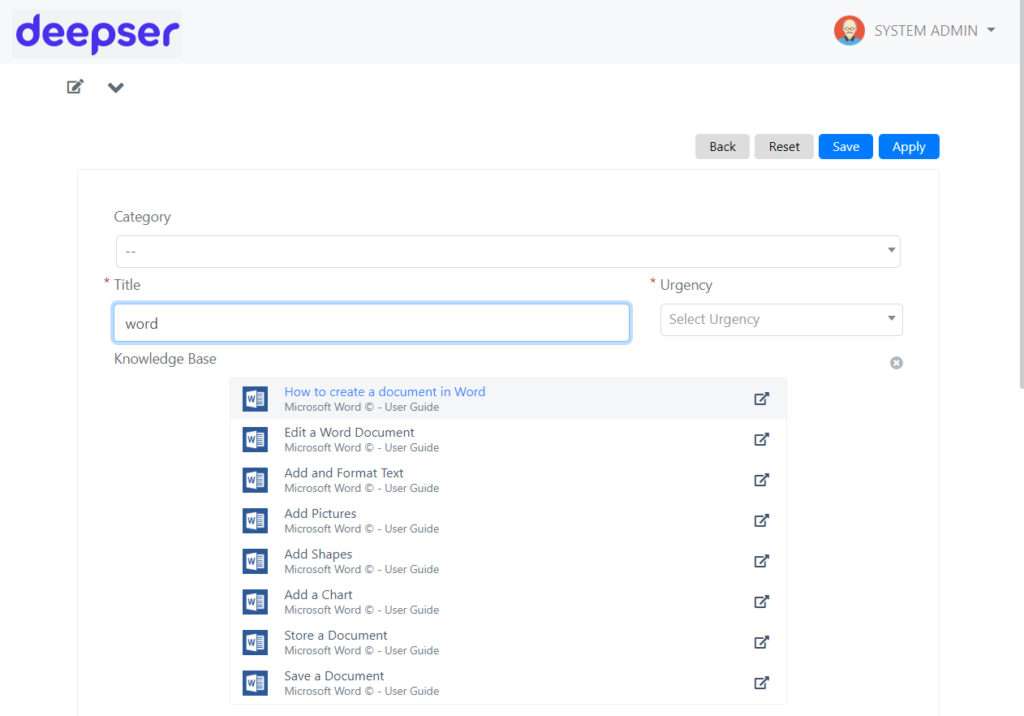This screenshot has height=716, width=1024.
Task: Click the SYSTEM ADMIN username text
Action: 925,31
